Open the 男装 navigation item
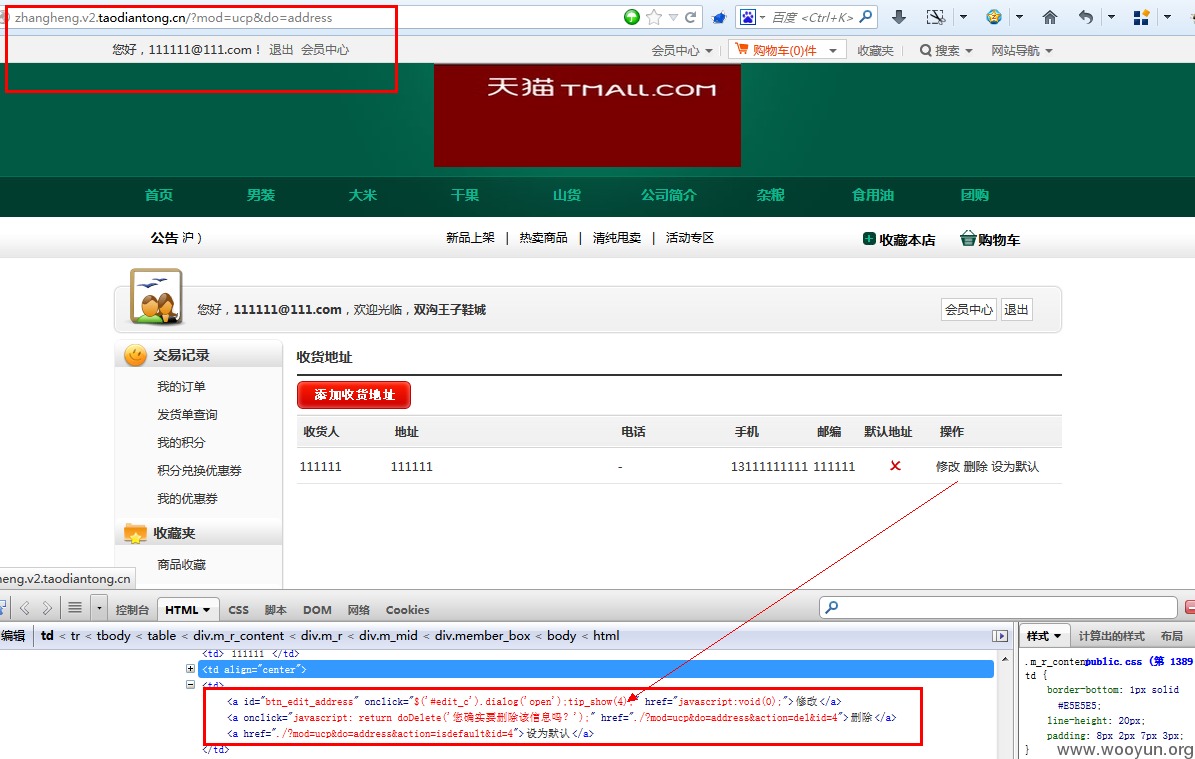Viewport: 1195px width, 759px height. click(261, 195)
